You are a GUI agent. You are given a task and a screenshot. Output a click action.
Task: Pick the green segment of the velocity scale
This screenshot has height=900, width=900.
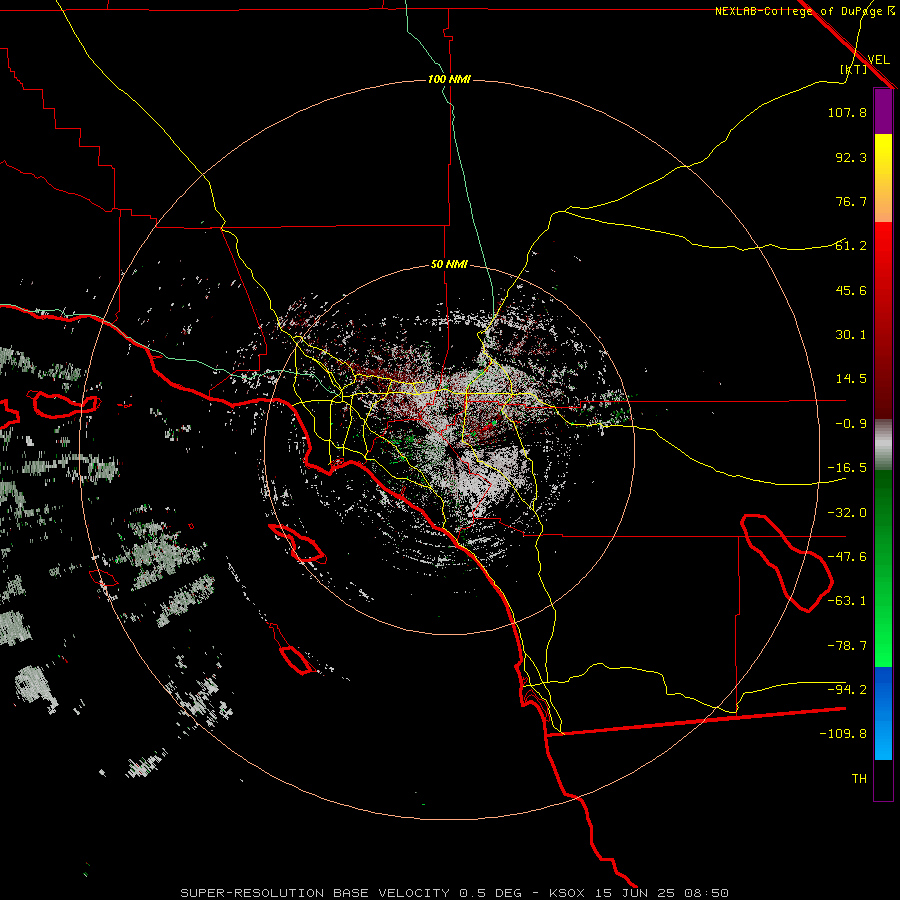(883, 568)
